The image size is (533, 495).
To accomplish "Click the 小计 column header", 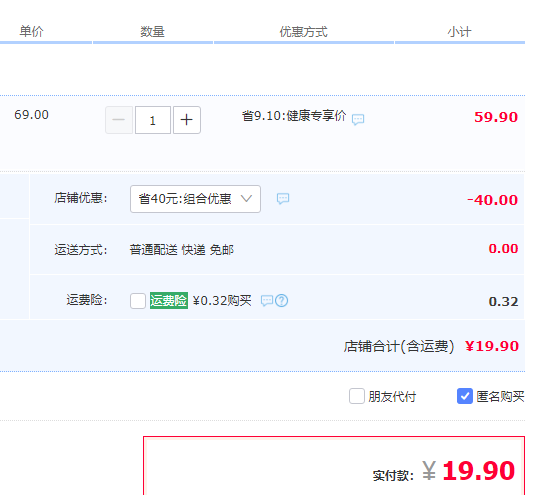I will tap(459, 32).
